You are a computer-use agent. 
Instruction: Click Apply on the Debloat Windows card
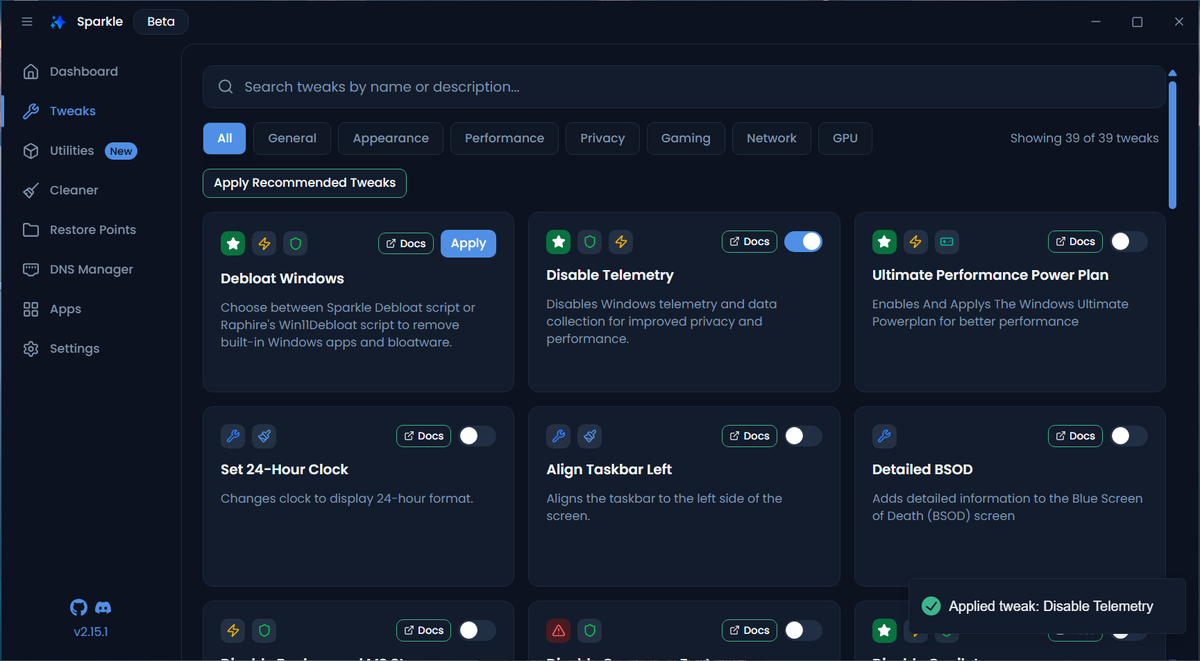468,243
